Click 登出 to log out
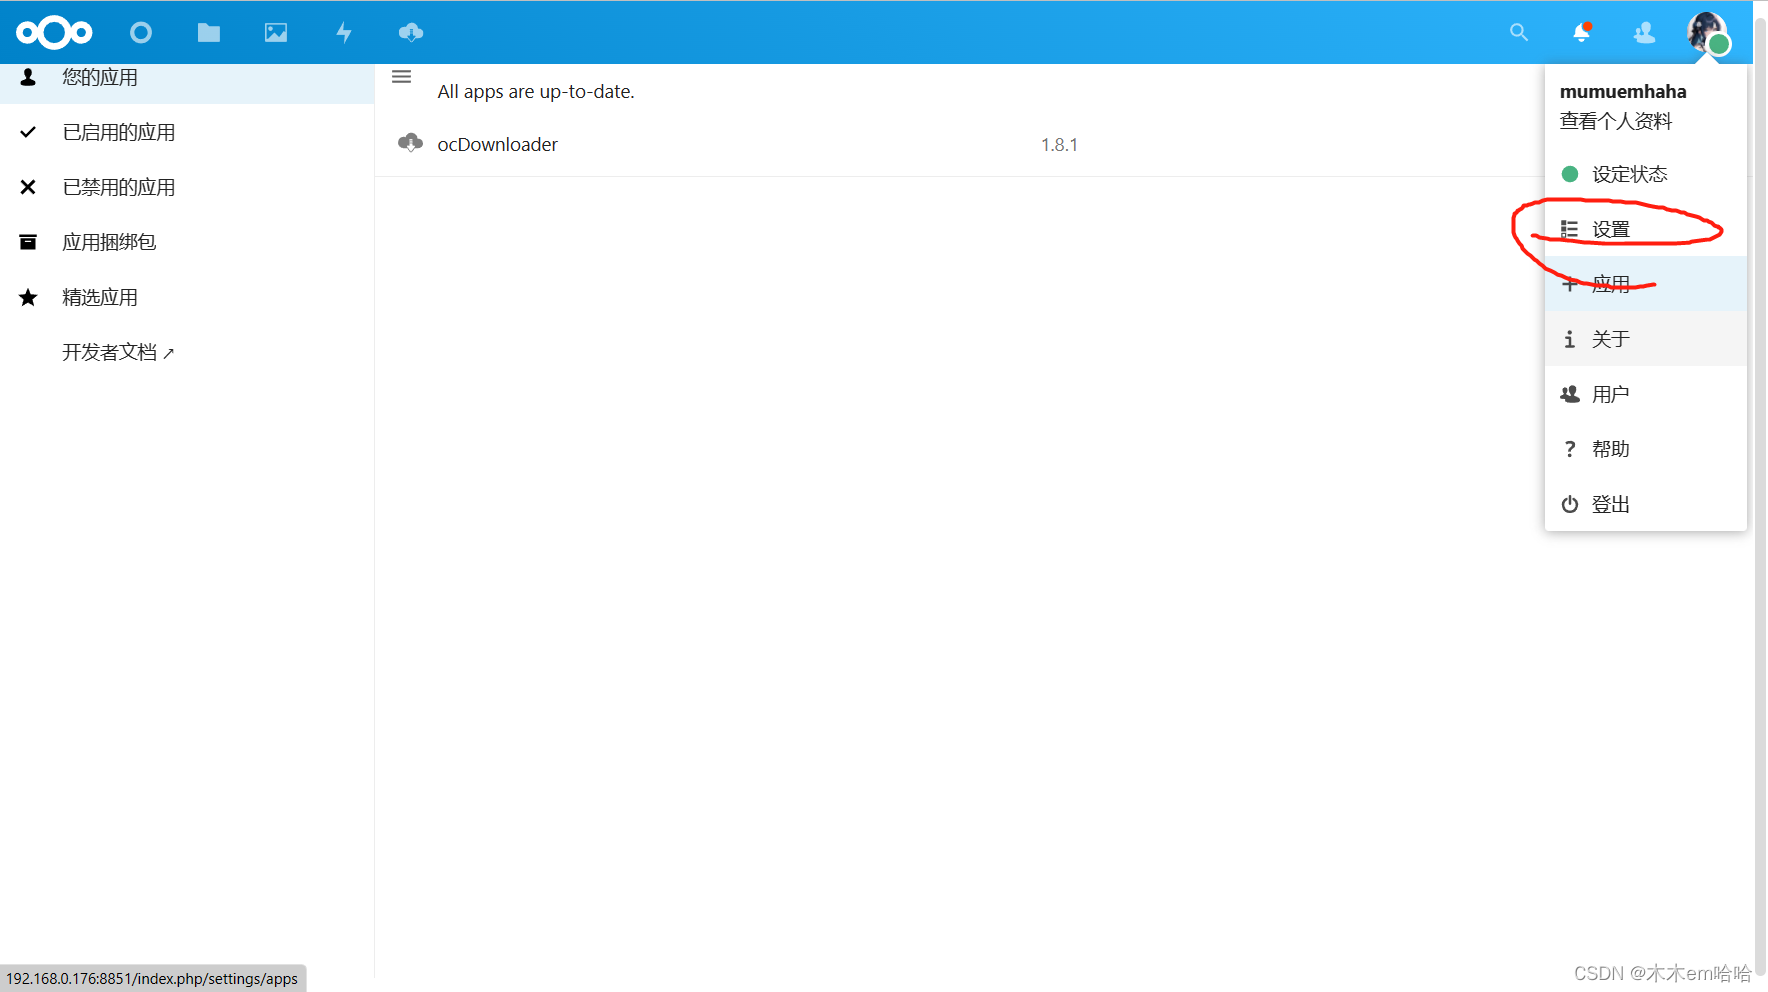Screen dimensions: 1768x992 point(1610,504)
